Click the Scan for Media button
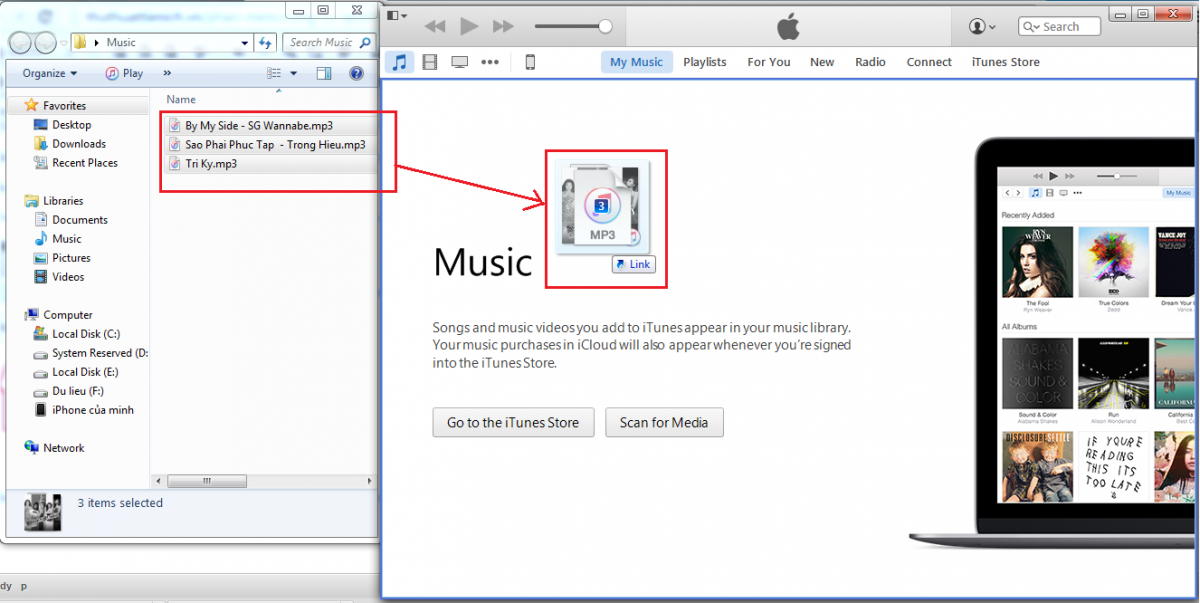This screenshot has height=603, width=1200. [664, 422]
